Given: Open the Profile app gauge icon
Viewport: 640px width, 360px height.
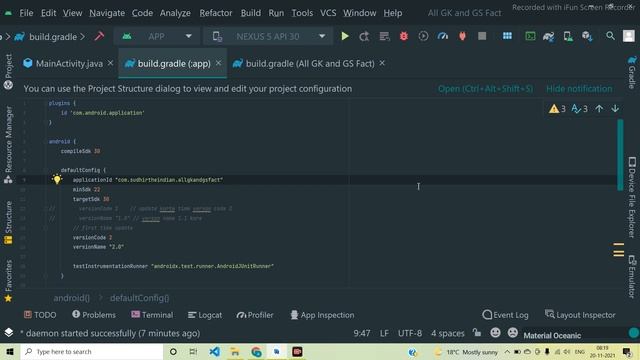Looking at the screenshot, I should click(x=443, y=36).
